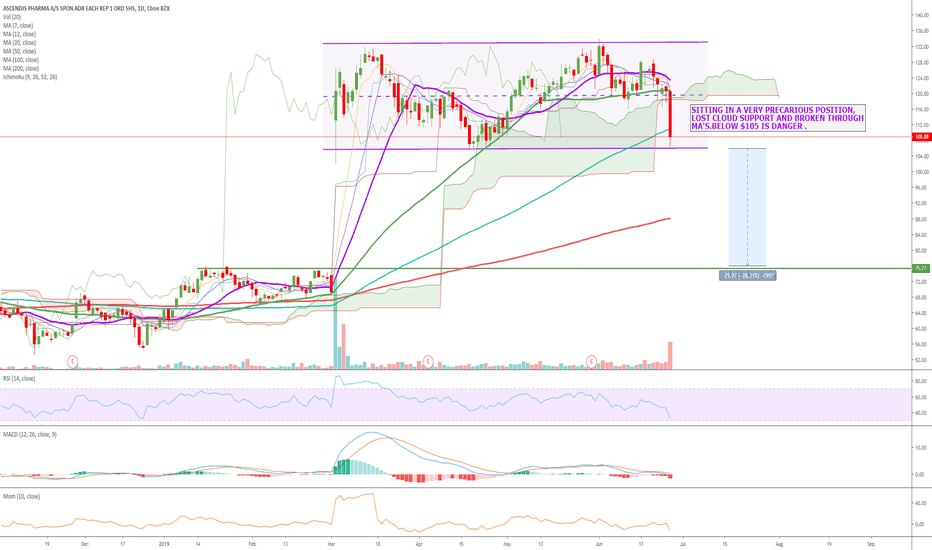Click the May label on the time axis
Image resolution: width=932 pixels, height=550 pixels.
tap(507, 543)
